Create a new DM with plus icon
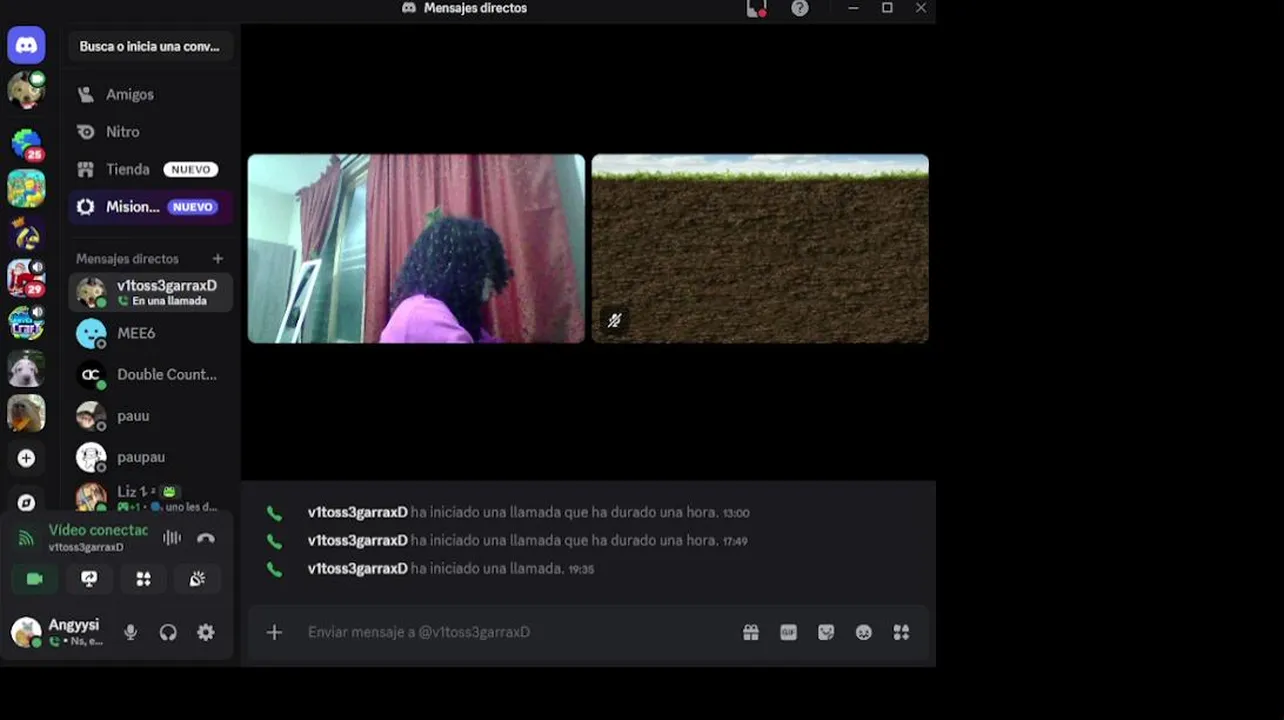The image size is (1284, 720). (x=218, y=259)
